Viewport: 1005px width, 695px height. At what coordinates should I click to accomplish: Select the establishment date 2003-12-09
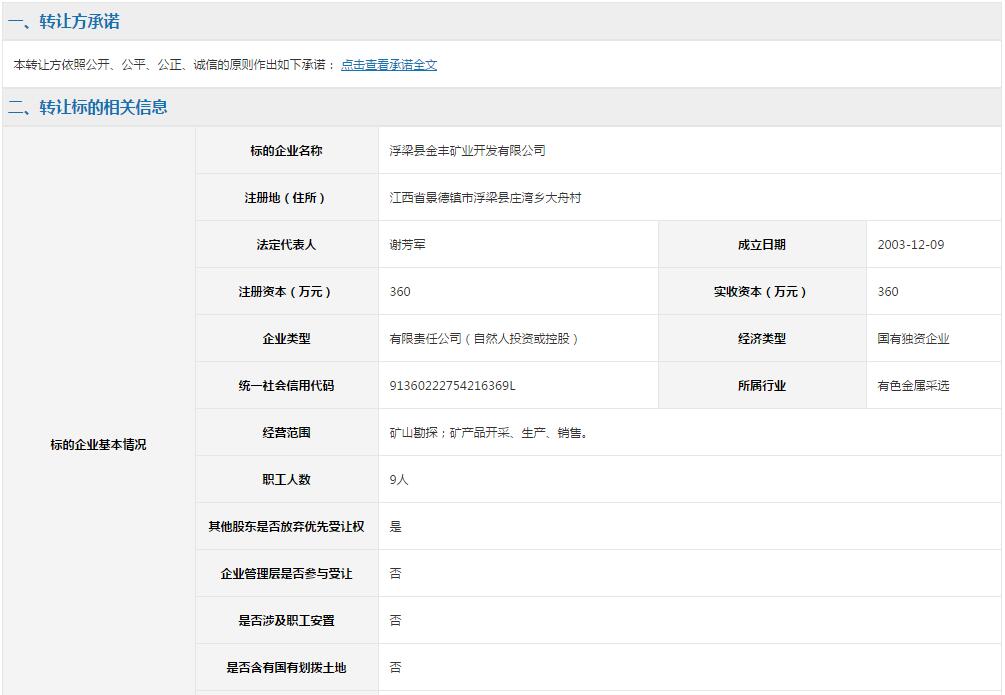click(x=910, y=245)
